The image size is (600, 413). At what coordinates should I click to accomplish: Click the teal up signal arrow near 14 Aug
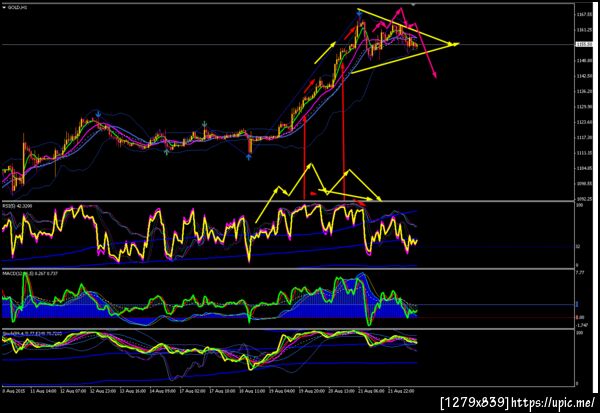coord(166,152)
